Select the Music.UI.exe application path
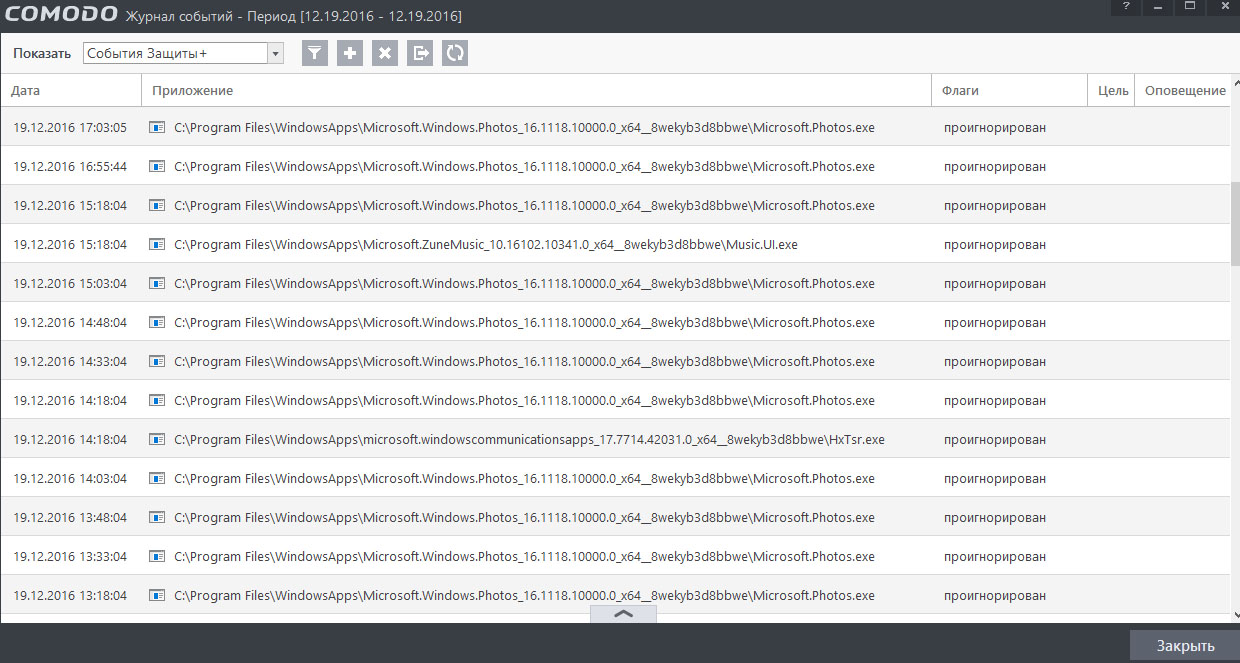 [x=486, y=244]
